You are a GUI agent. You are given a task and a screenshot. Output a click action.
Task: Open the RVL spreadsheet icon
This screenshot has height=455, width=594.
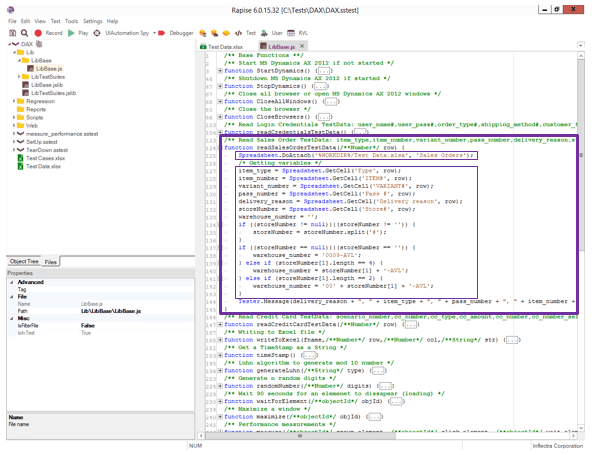point(291,33)
